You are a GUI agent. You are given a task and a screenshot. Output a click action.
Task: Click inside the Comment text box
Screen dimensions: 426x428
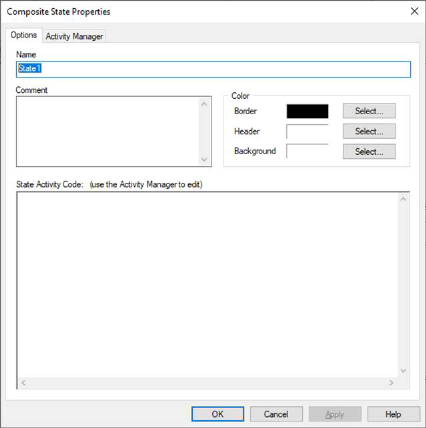tap(108, 131)
